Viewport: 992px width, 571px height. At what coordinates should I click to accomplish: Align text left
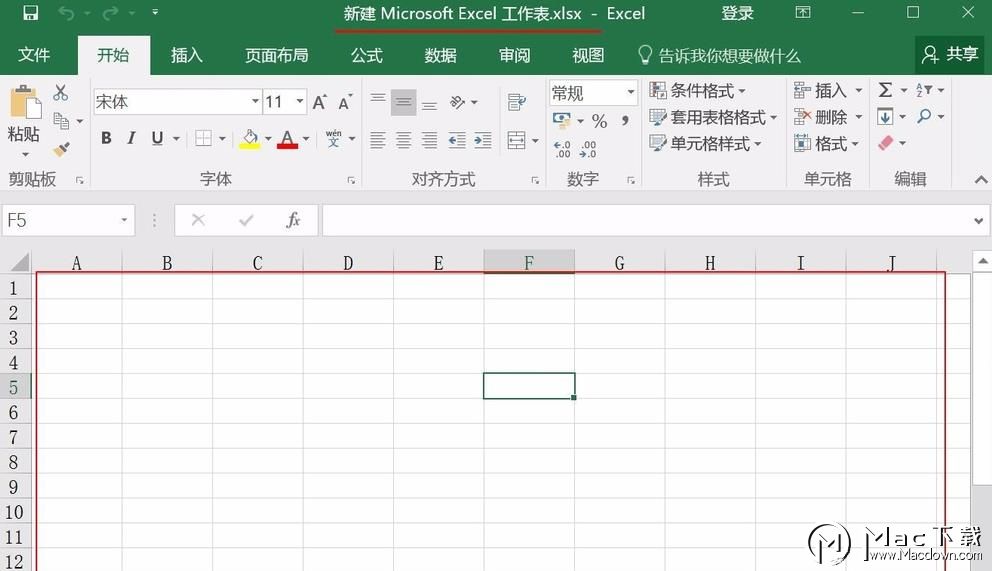click(378, 140)
